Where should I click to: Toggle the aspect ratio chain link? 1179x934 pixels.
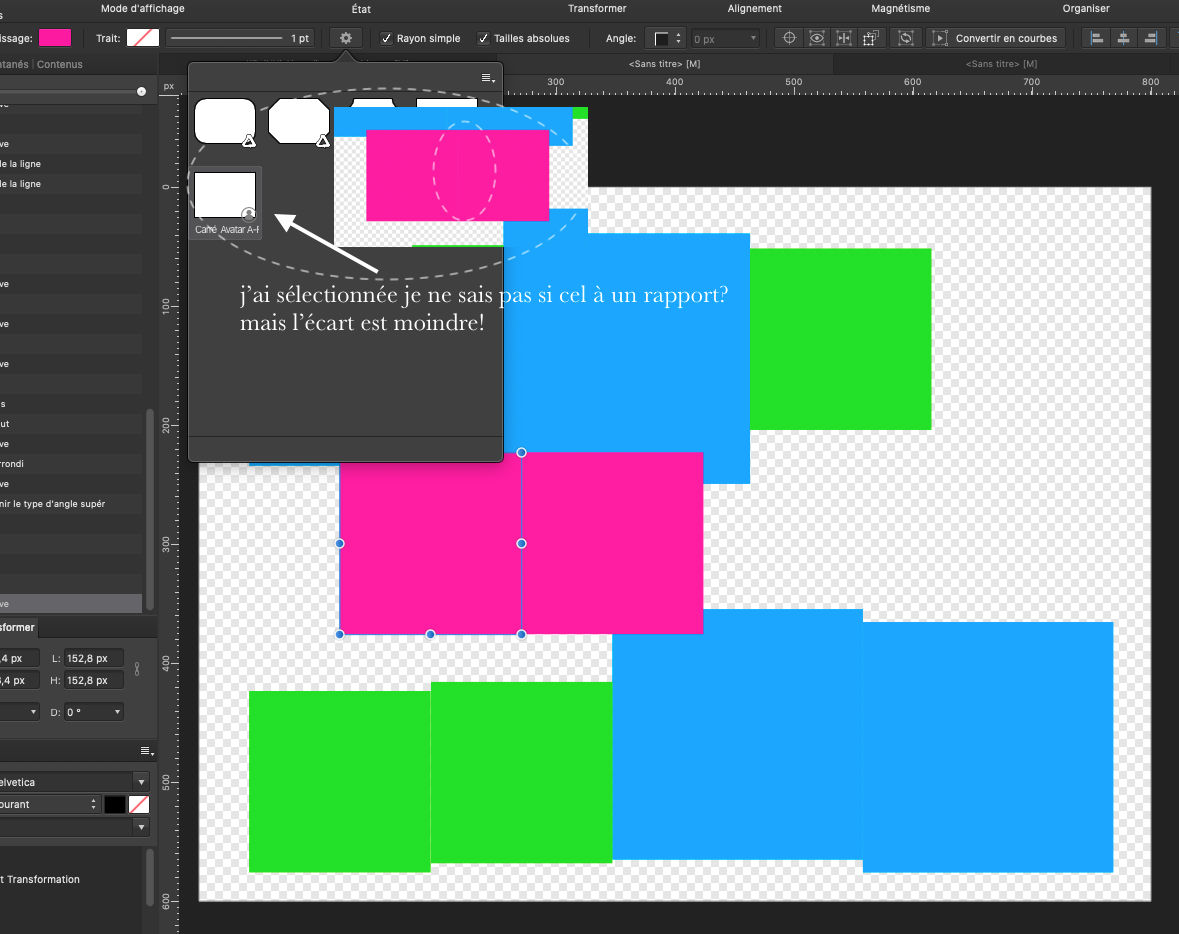[x=137, y=669]
